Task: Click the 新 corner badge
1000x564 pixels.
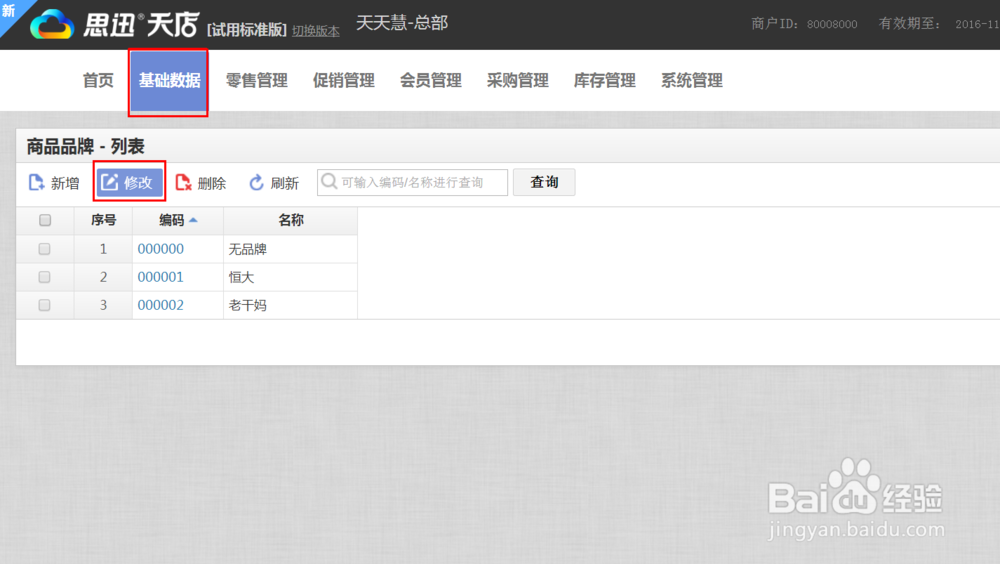Action: pos(9,10)
